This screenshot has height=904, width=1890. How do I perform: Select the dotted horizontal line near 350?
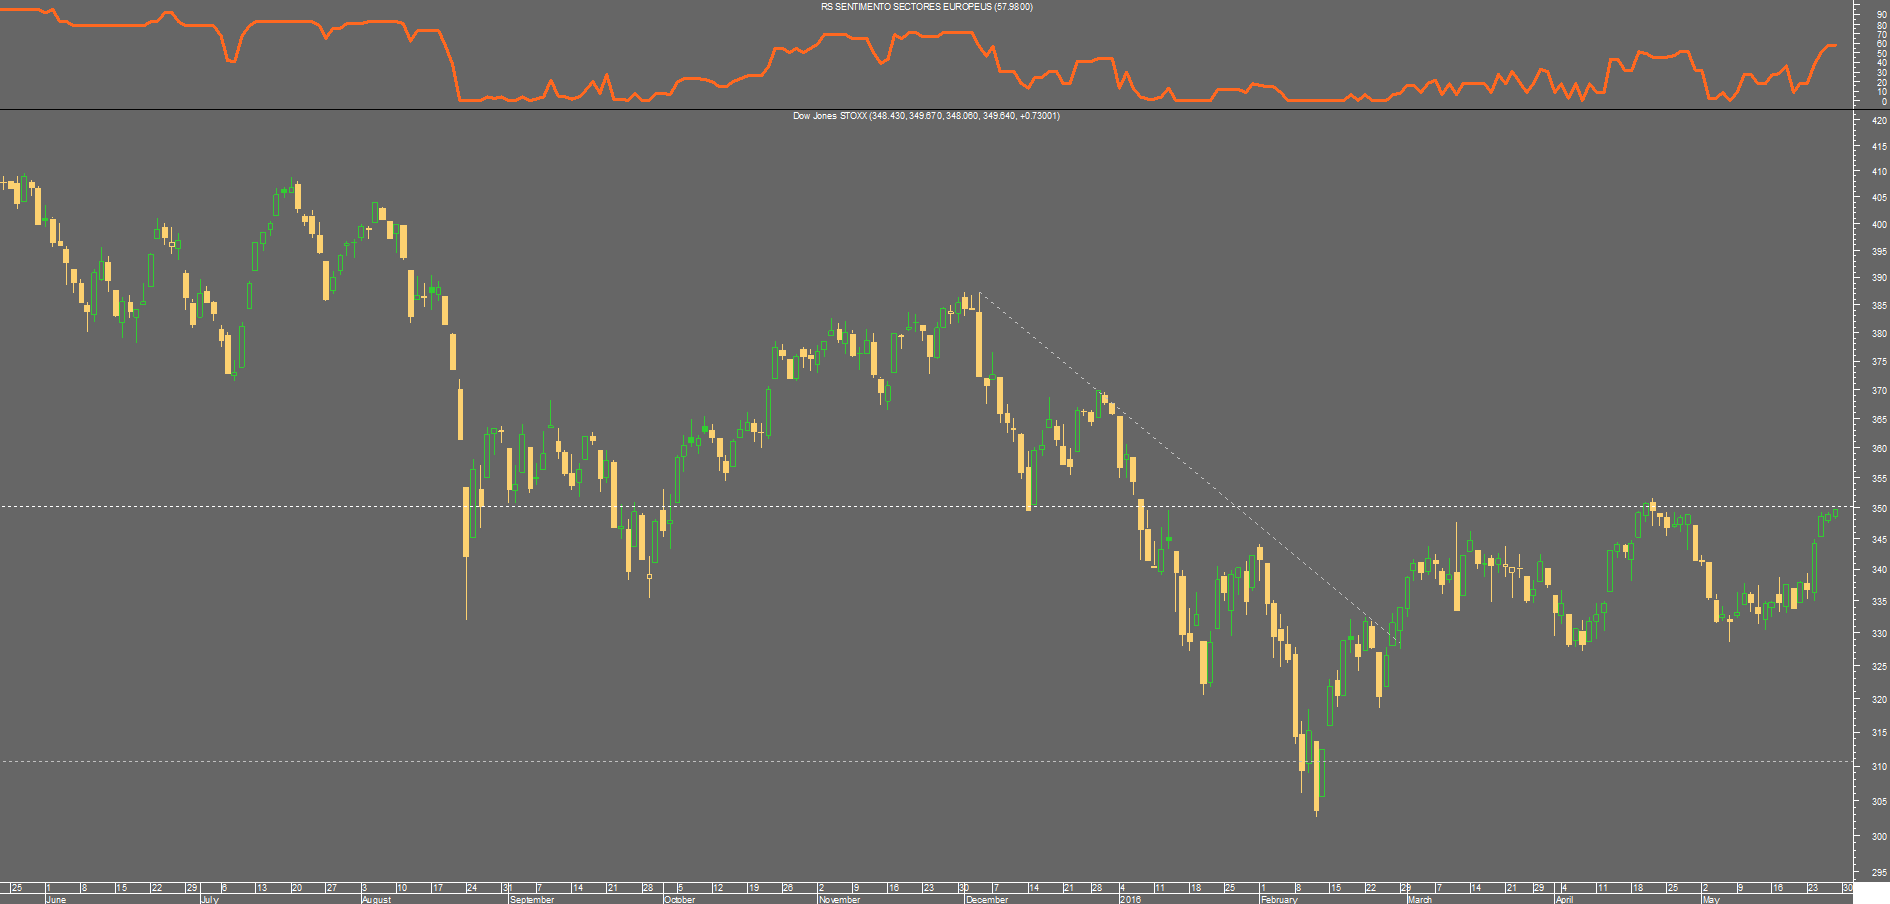click(925, 507)
